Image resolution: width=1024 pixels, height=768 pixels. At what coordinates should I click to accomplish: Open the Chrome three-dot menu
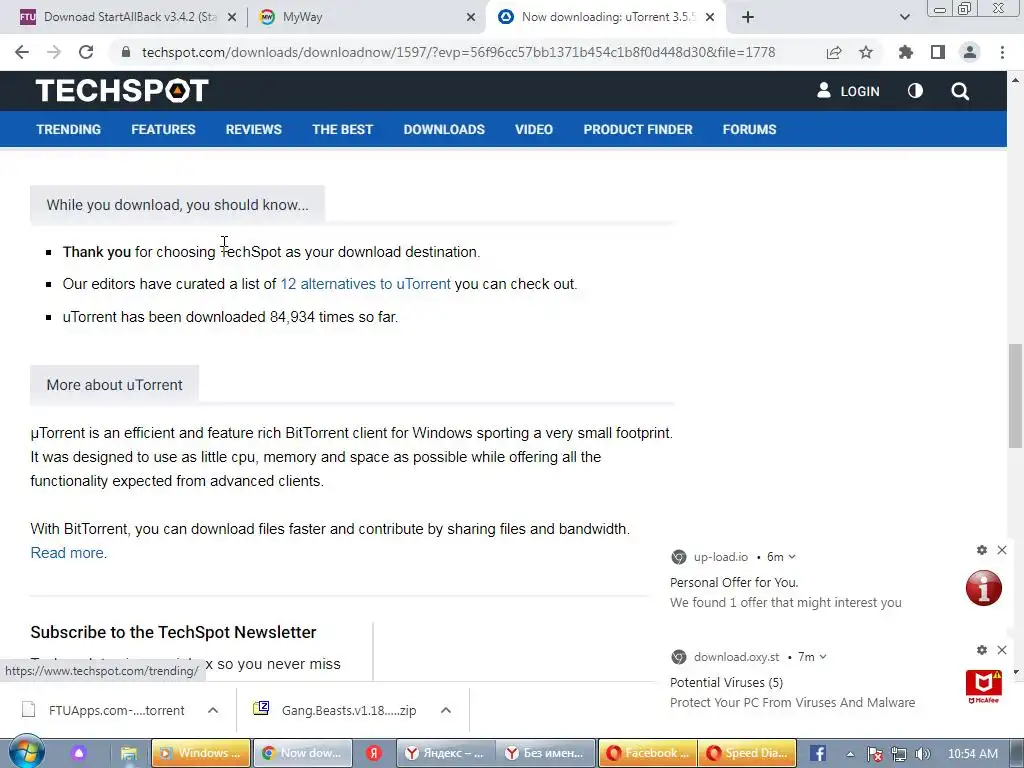(1002, 52)
